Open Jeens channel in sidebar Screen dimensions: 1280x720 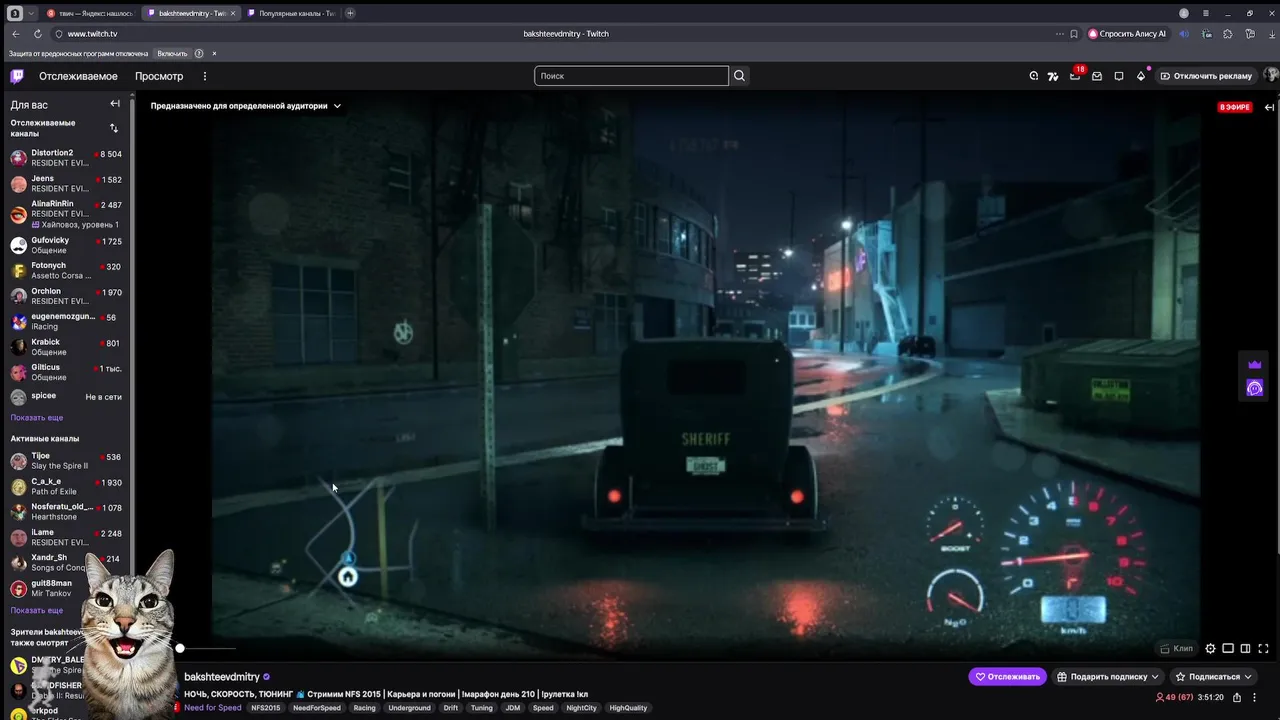pyautogui.click(x=66, y=183)
